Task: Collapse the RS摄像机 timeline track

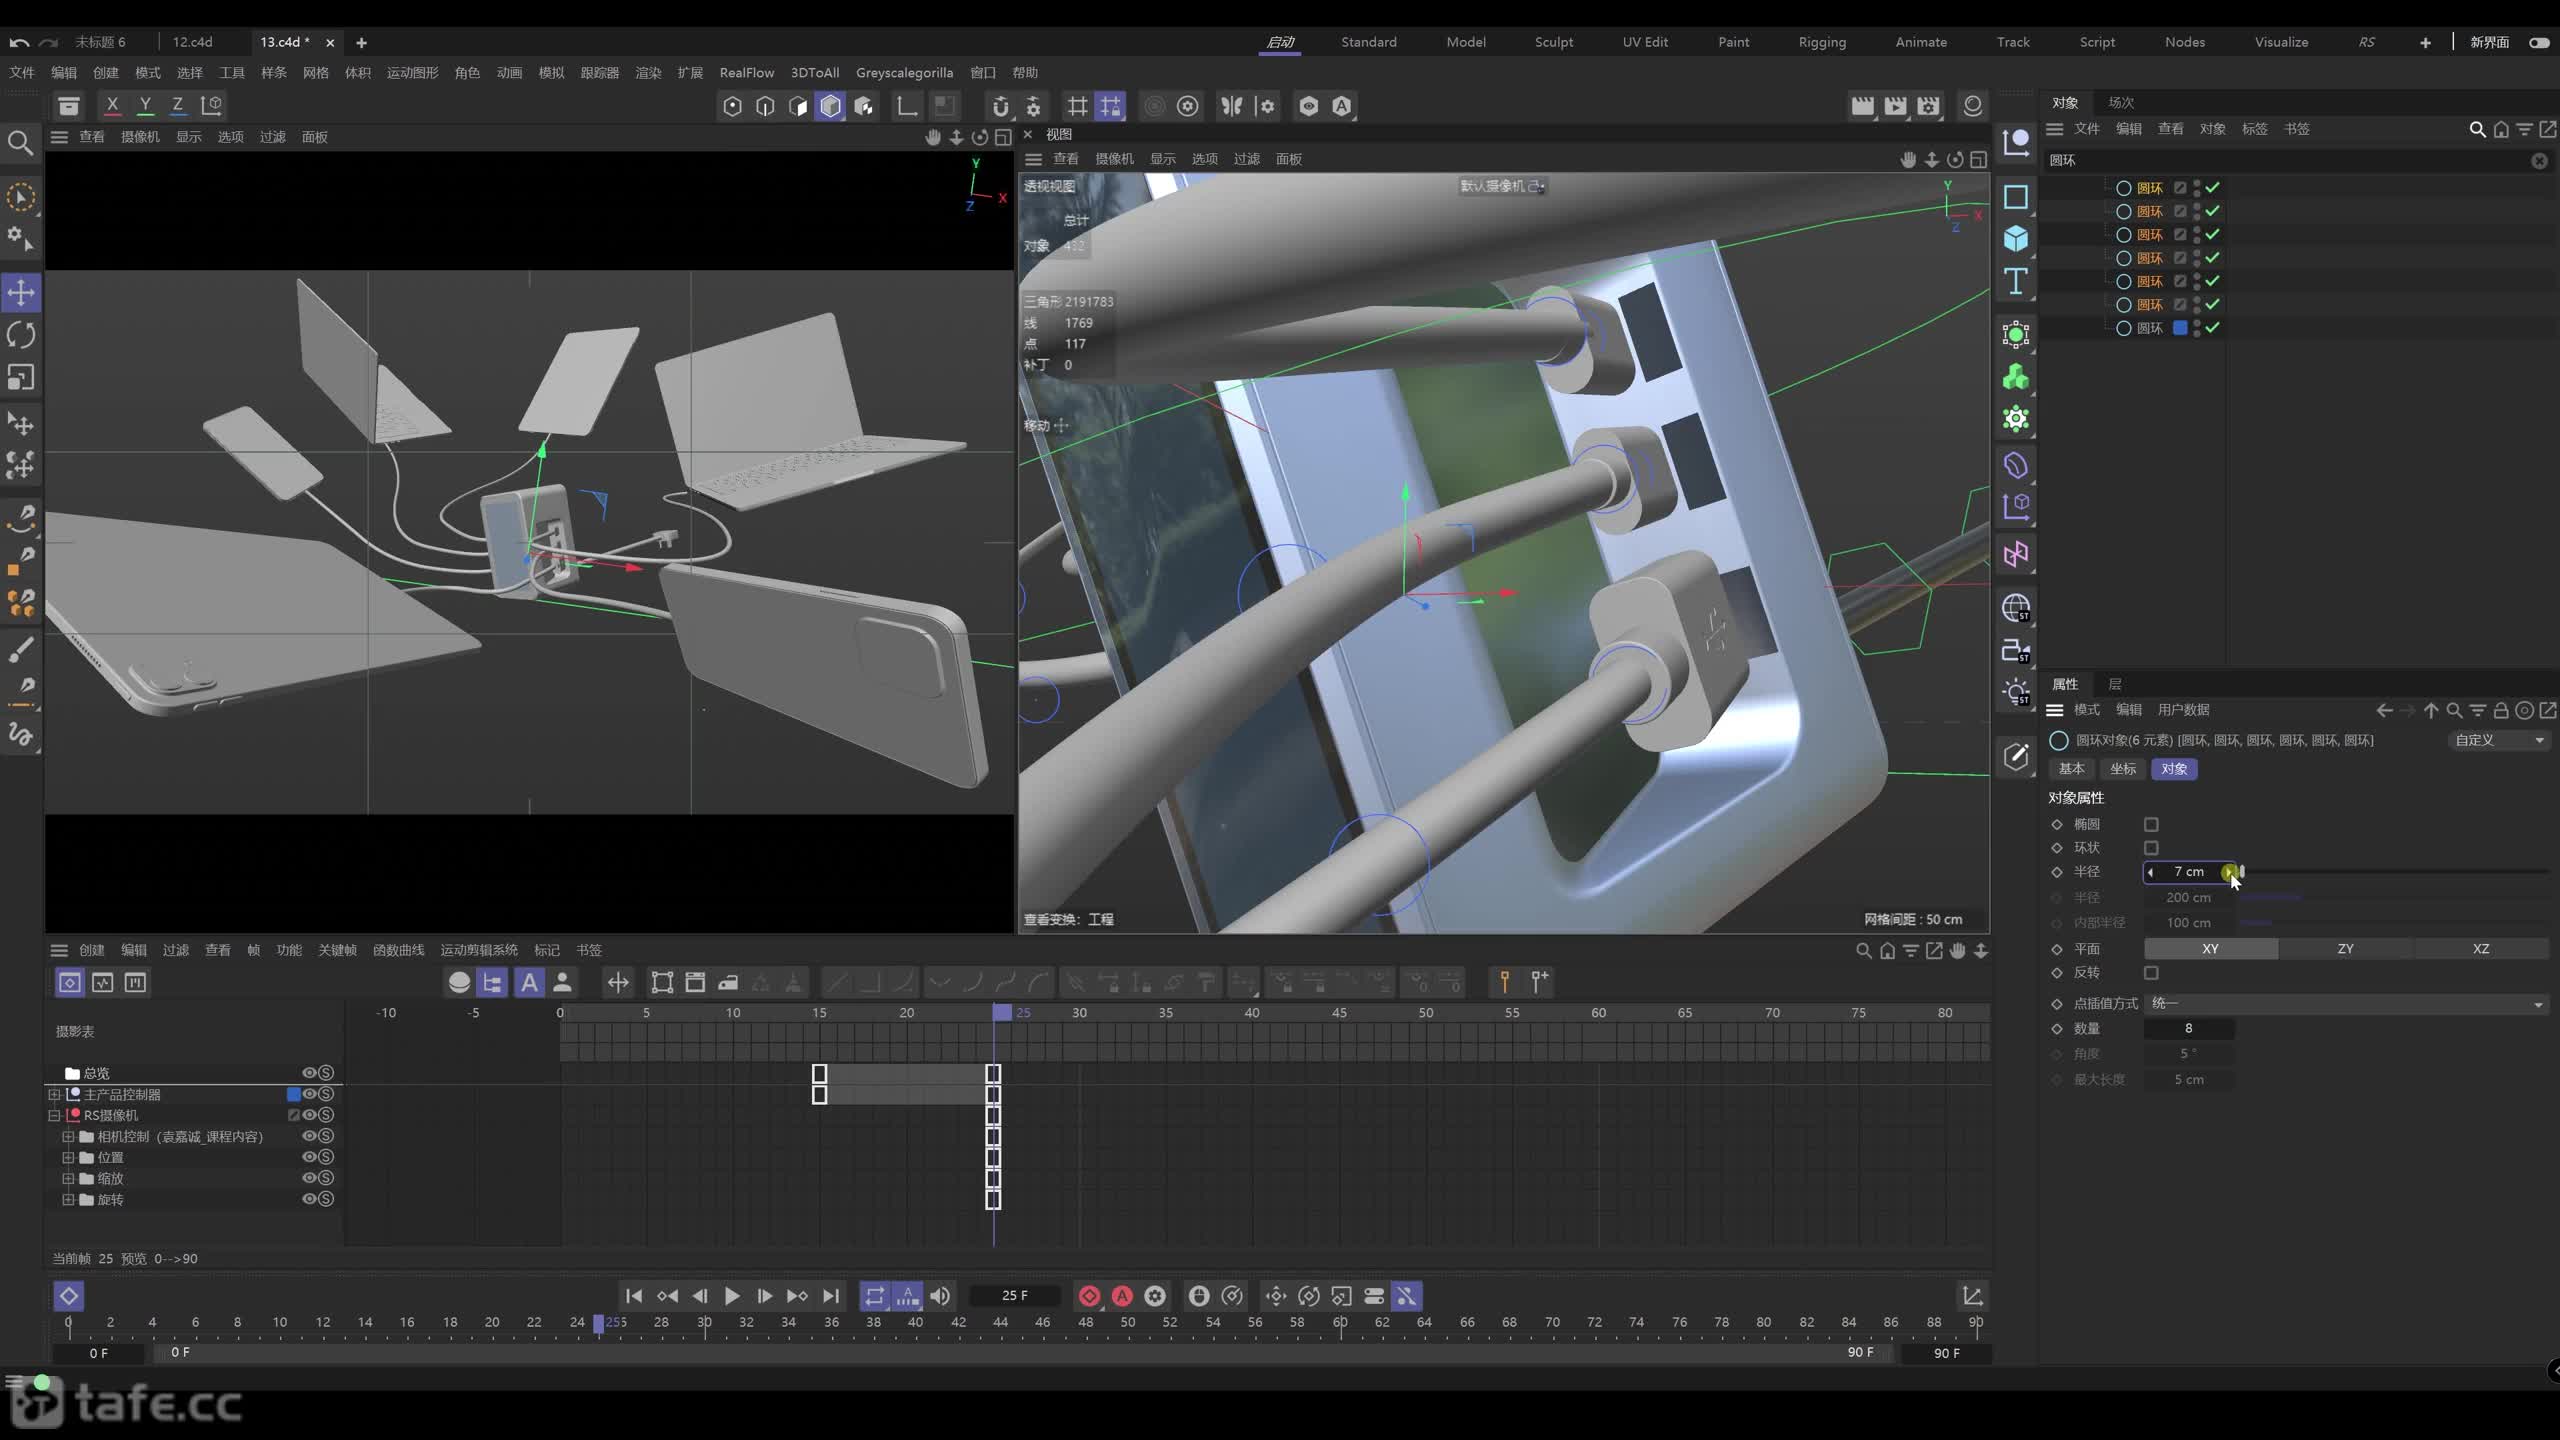Action: point(55,1116)
